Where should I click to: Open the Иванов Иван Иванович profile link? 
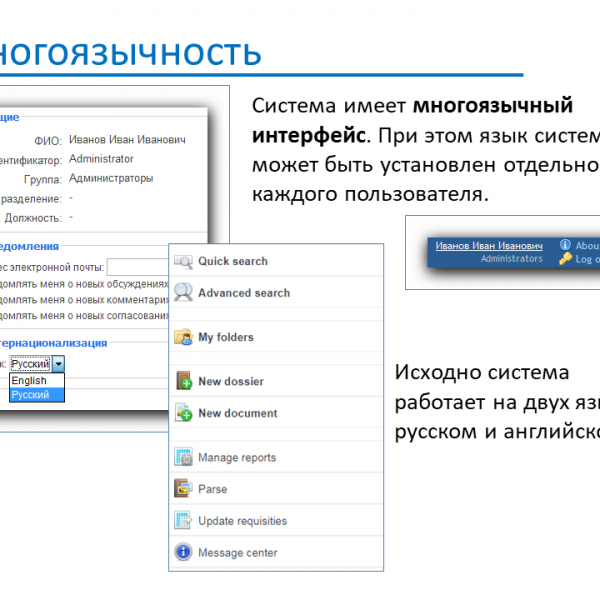pos(489,245)
